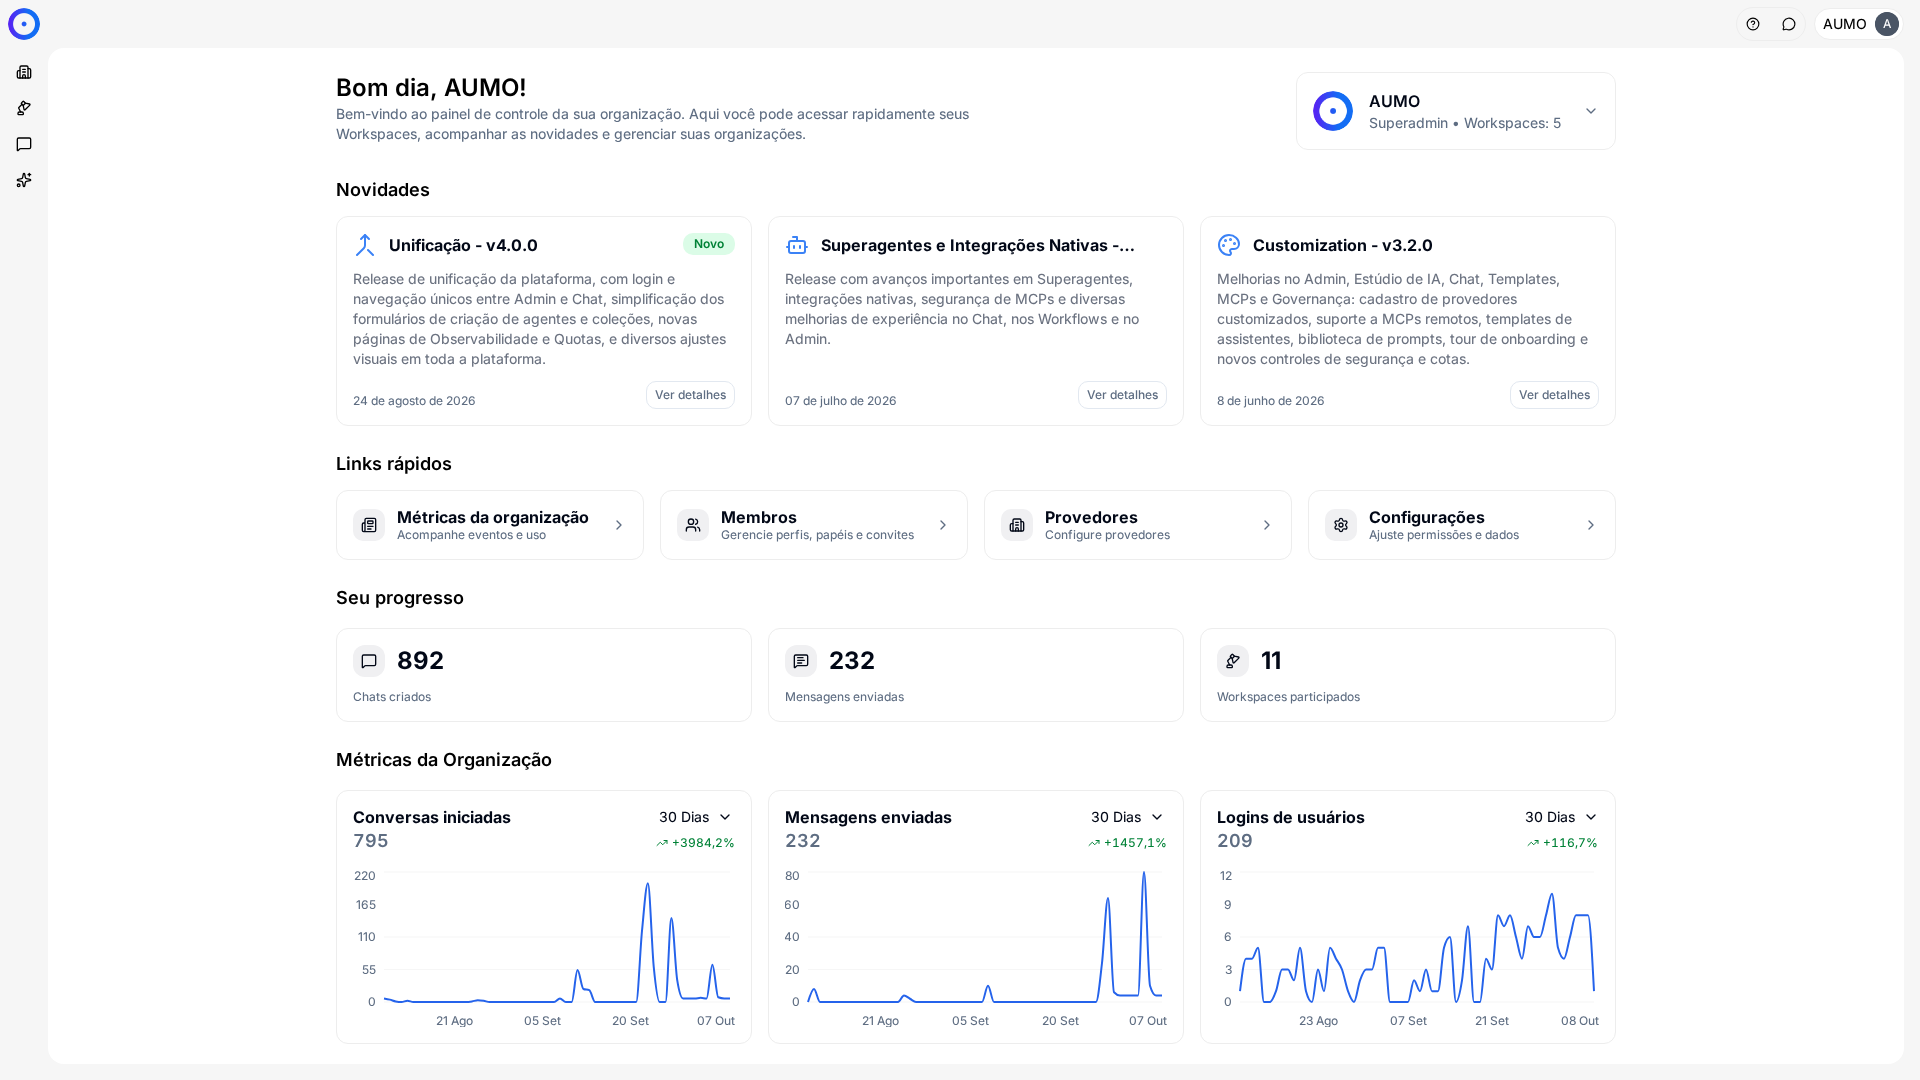View details of Superagentes release
1920x1080 pixels.
point(1122,395)
